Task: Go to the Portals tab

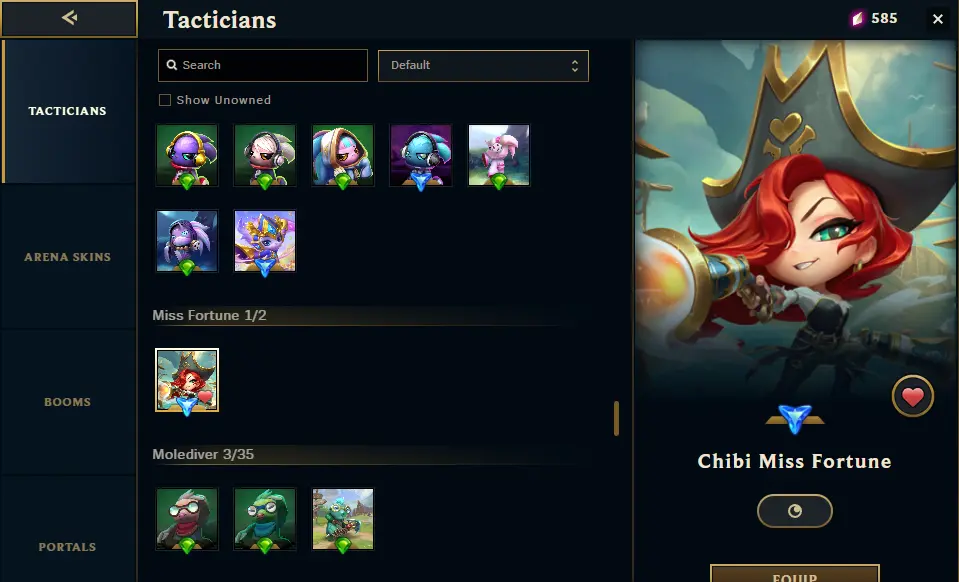Action: [x=68, y=547]
